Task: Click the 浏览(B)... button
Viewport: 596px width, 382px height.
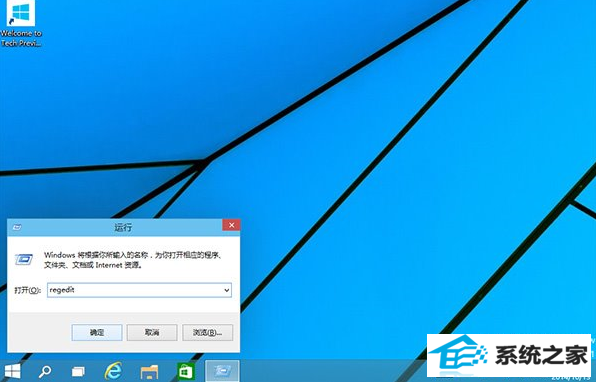Action: [208, 332]
